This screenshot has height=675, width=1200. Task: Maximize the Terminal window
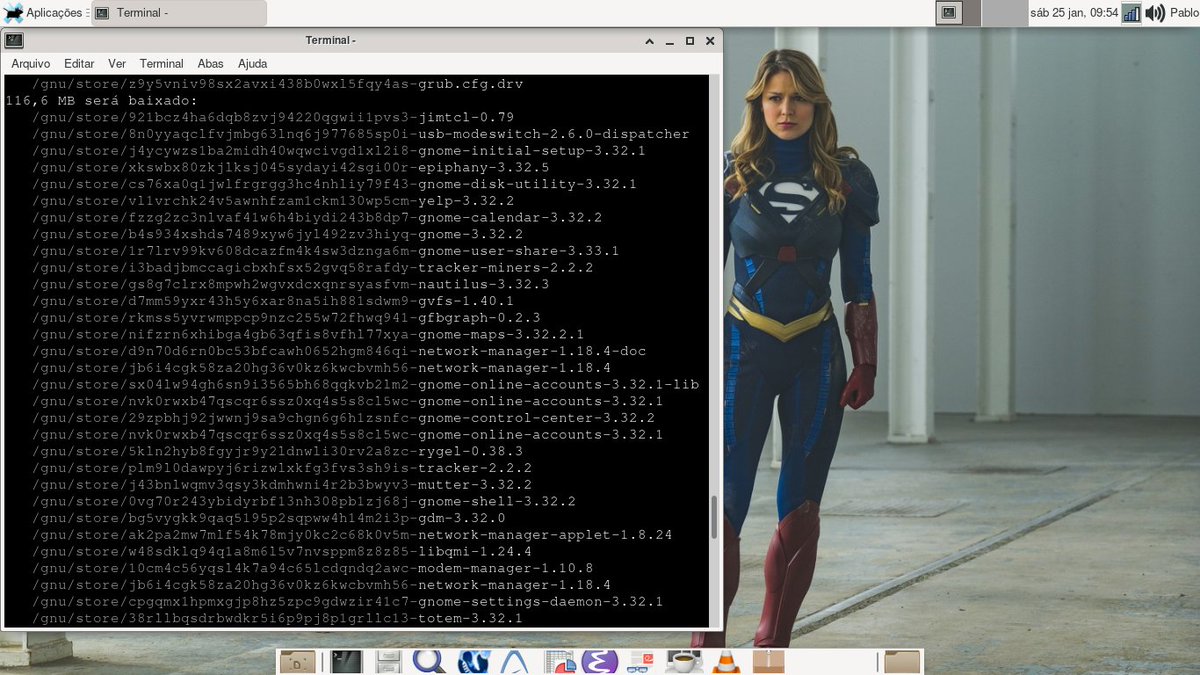(690, 41)
